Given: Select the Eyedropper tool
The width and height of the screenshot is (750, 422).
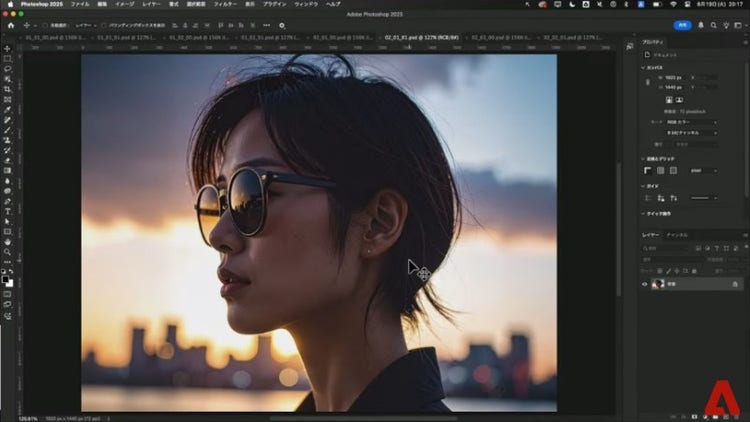Looking at the screenshot, I should pos(7,110).
